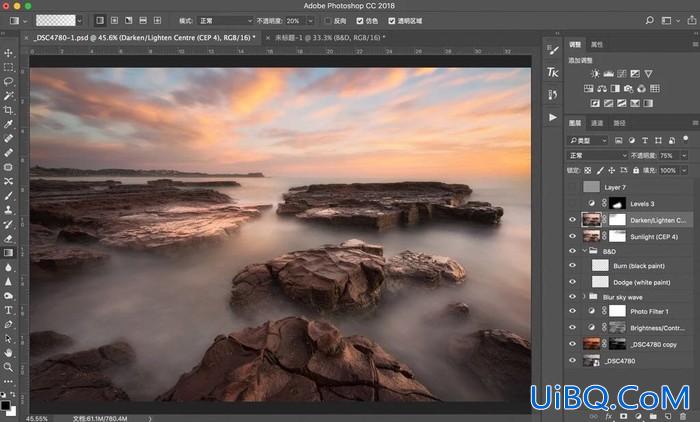700x422 pixels.
Task: Add a Vibrance adjustment
Action: coord(648,74)
